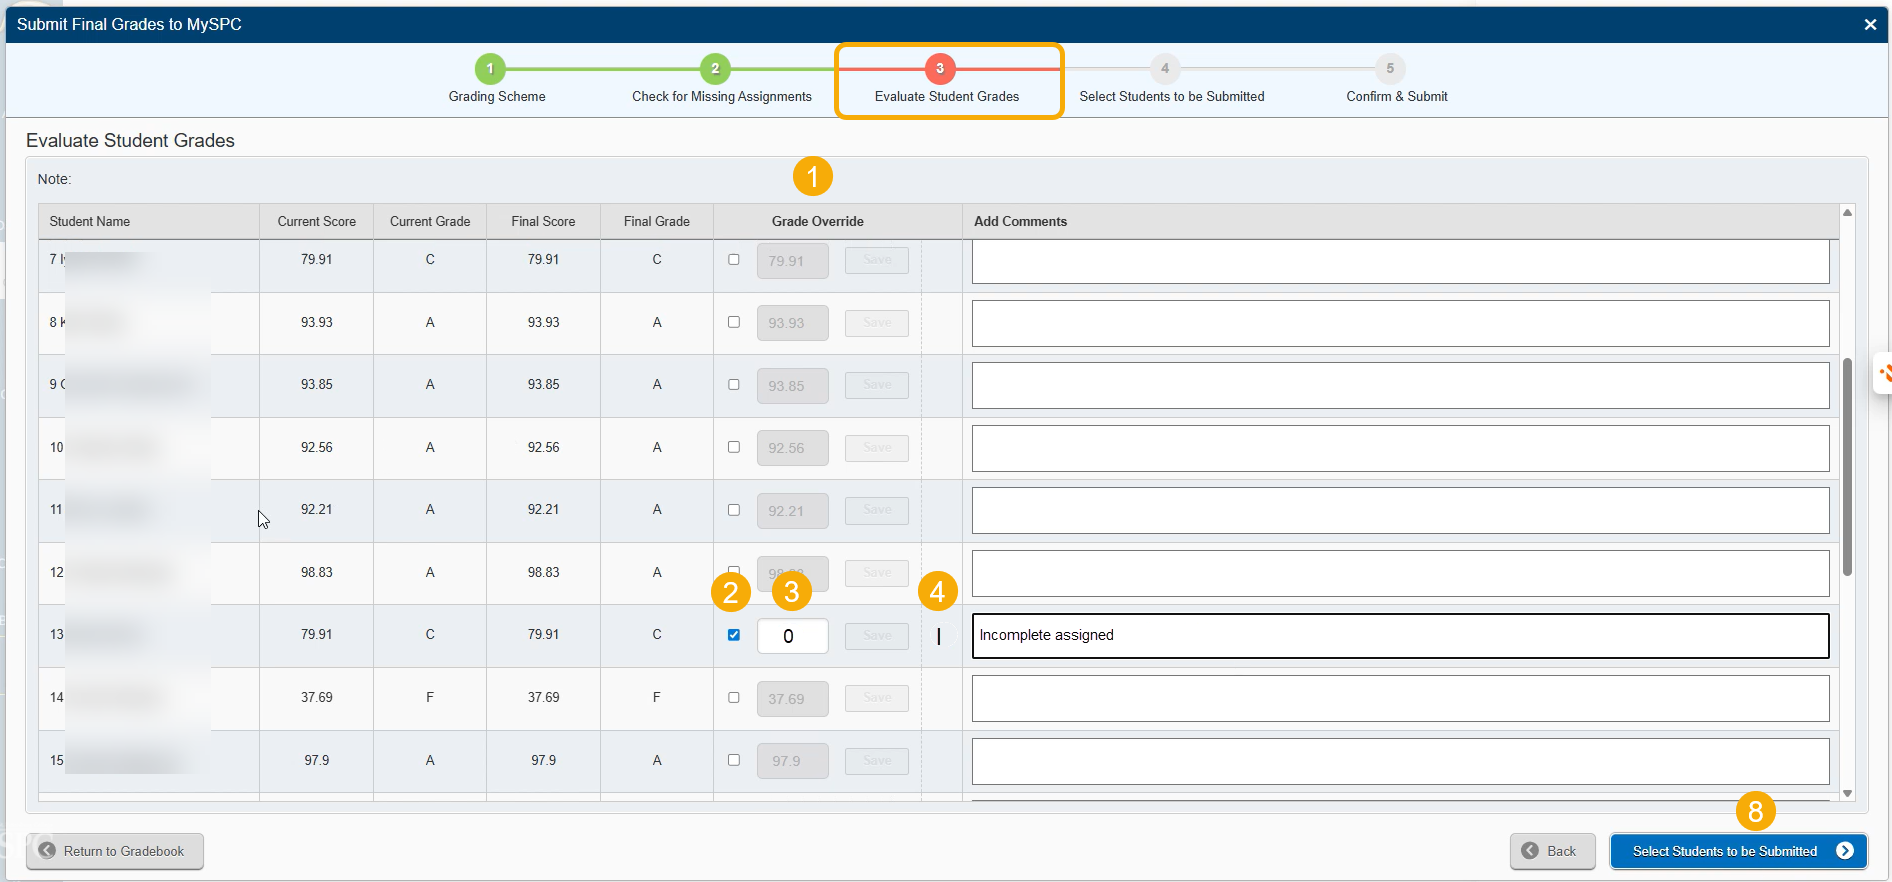Open Grading Scheme step label
This screenshot has width=1892, height=882.
tap(497, 97)
